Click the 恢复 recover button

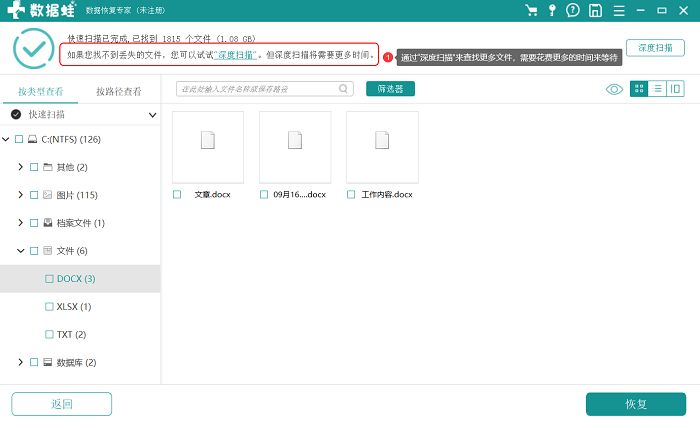point(636,404)
